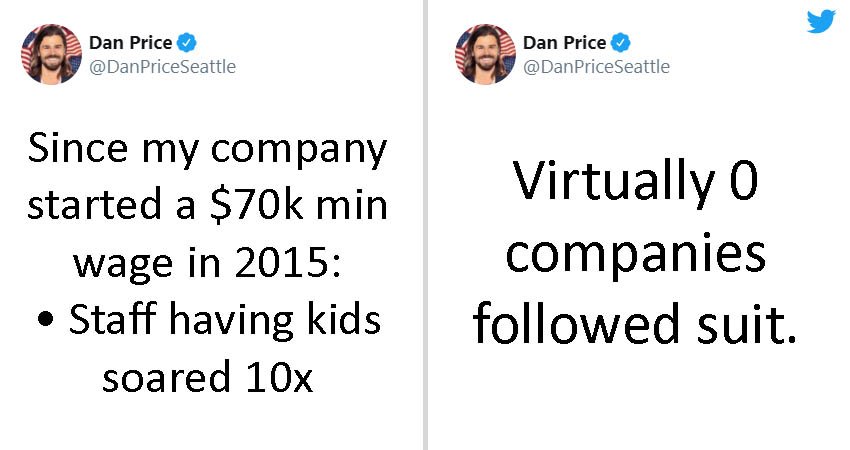Open Dan Price's avatar in the right tweet
The height and width of the screenshot is (450, 850).
[x=485, y=54]
